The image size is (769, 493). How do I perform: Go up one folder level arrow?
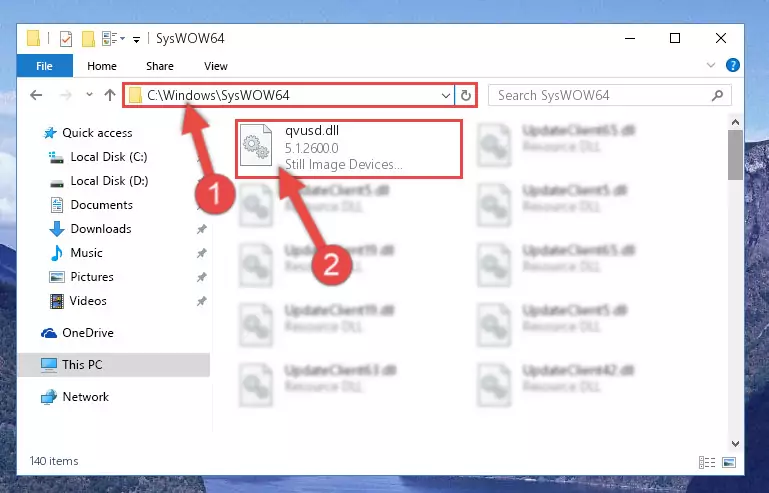[110, 95]
